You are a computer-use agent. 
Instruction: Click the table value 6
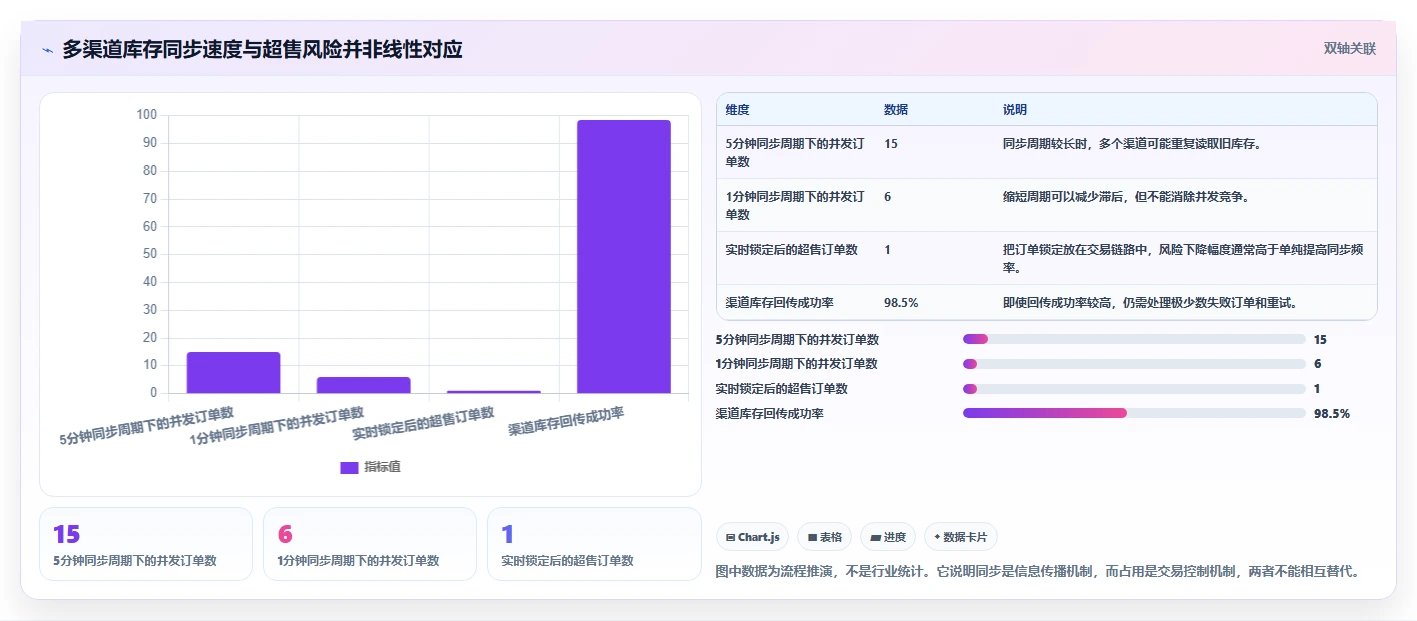[888, 197]
